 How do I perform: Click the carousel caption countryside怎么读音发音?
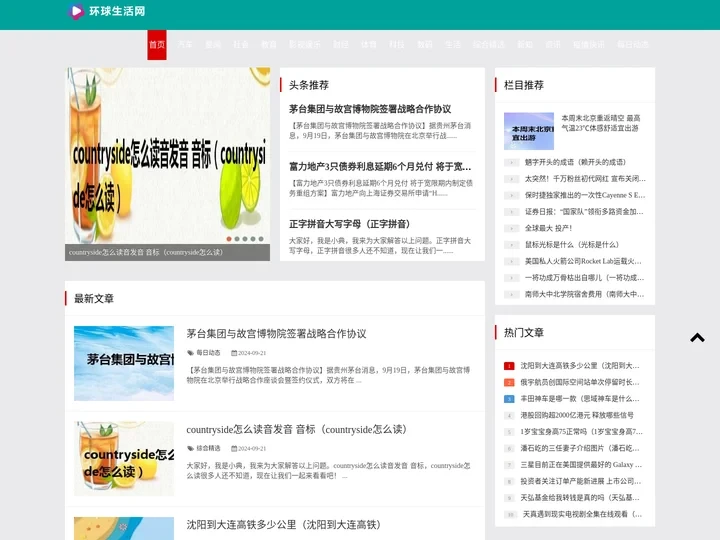(x=146, y=252)
